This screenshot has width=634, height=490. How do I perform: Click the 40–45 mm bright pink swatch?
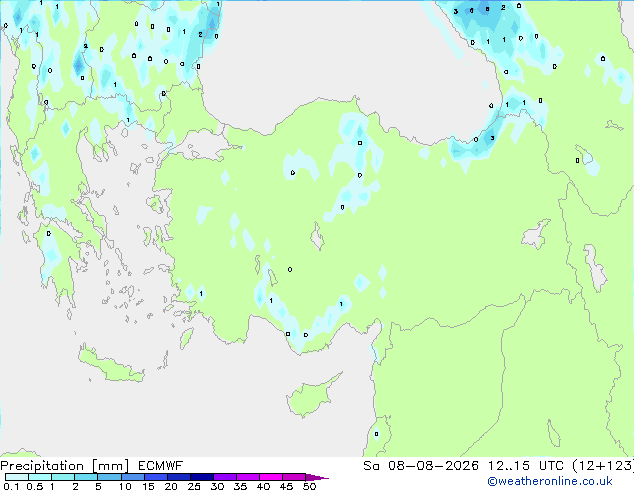271,477
